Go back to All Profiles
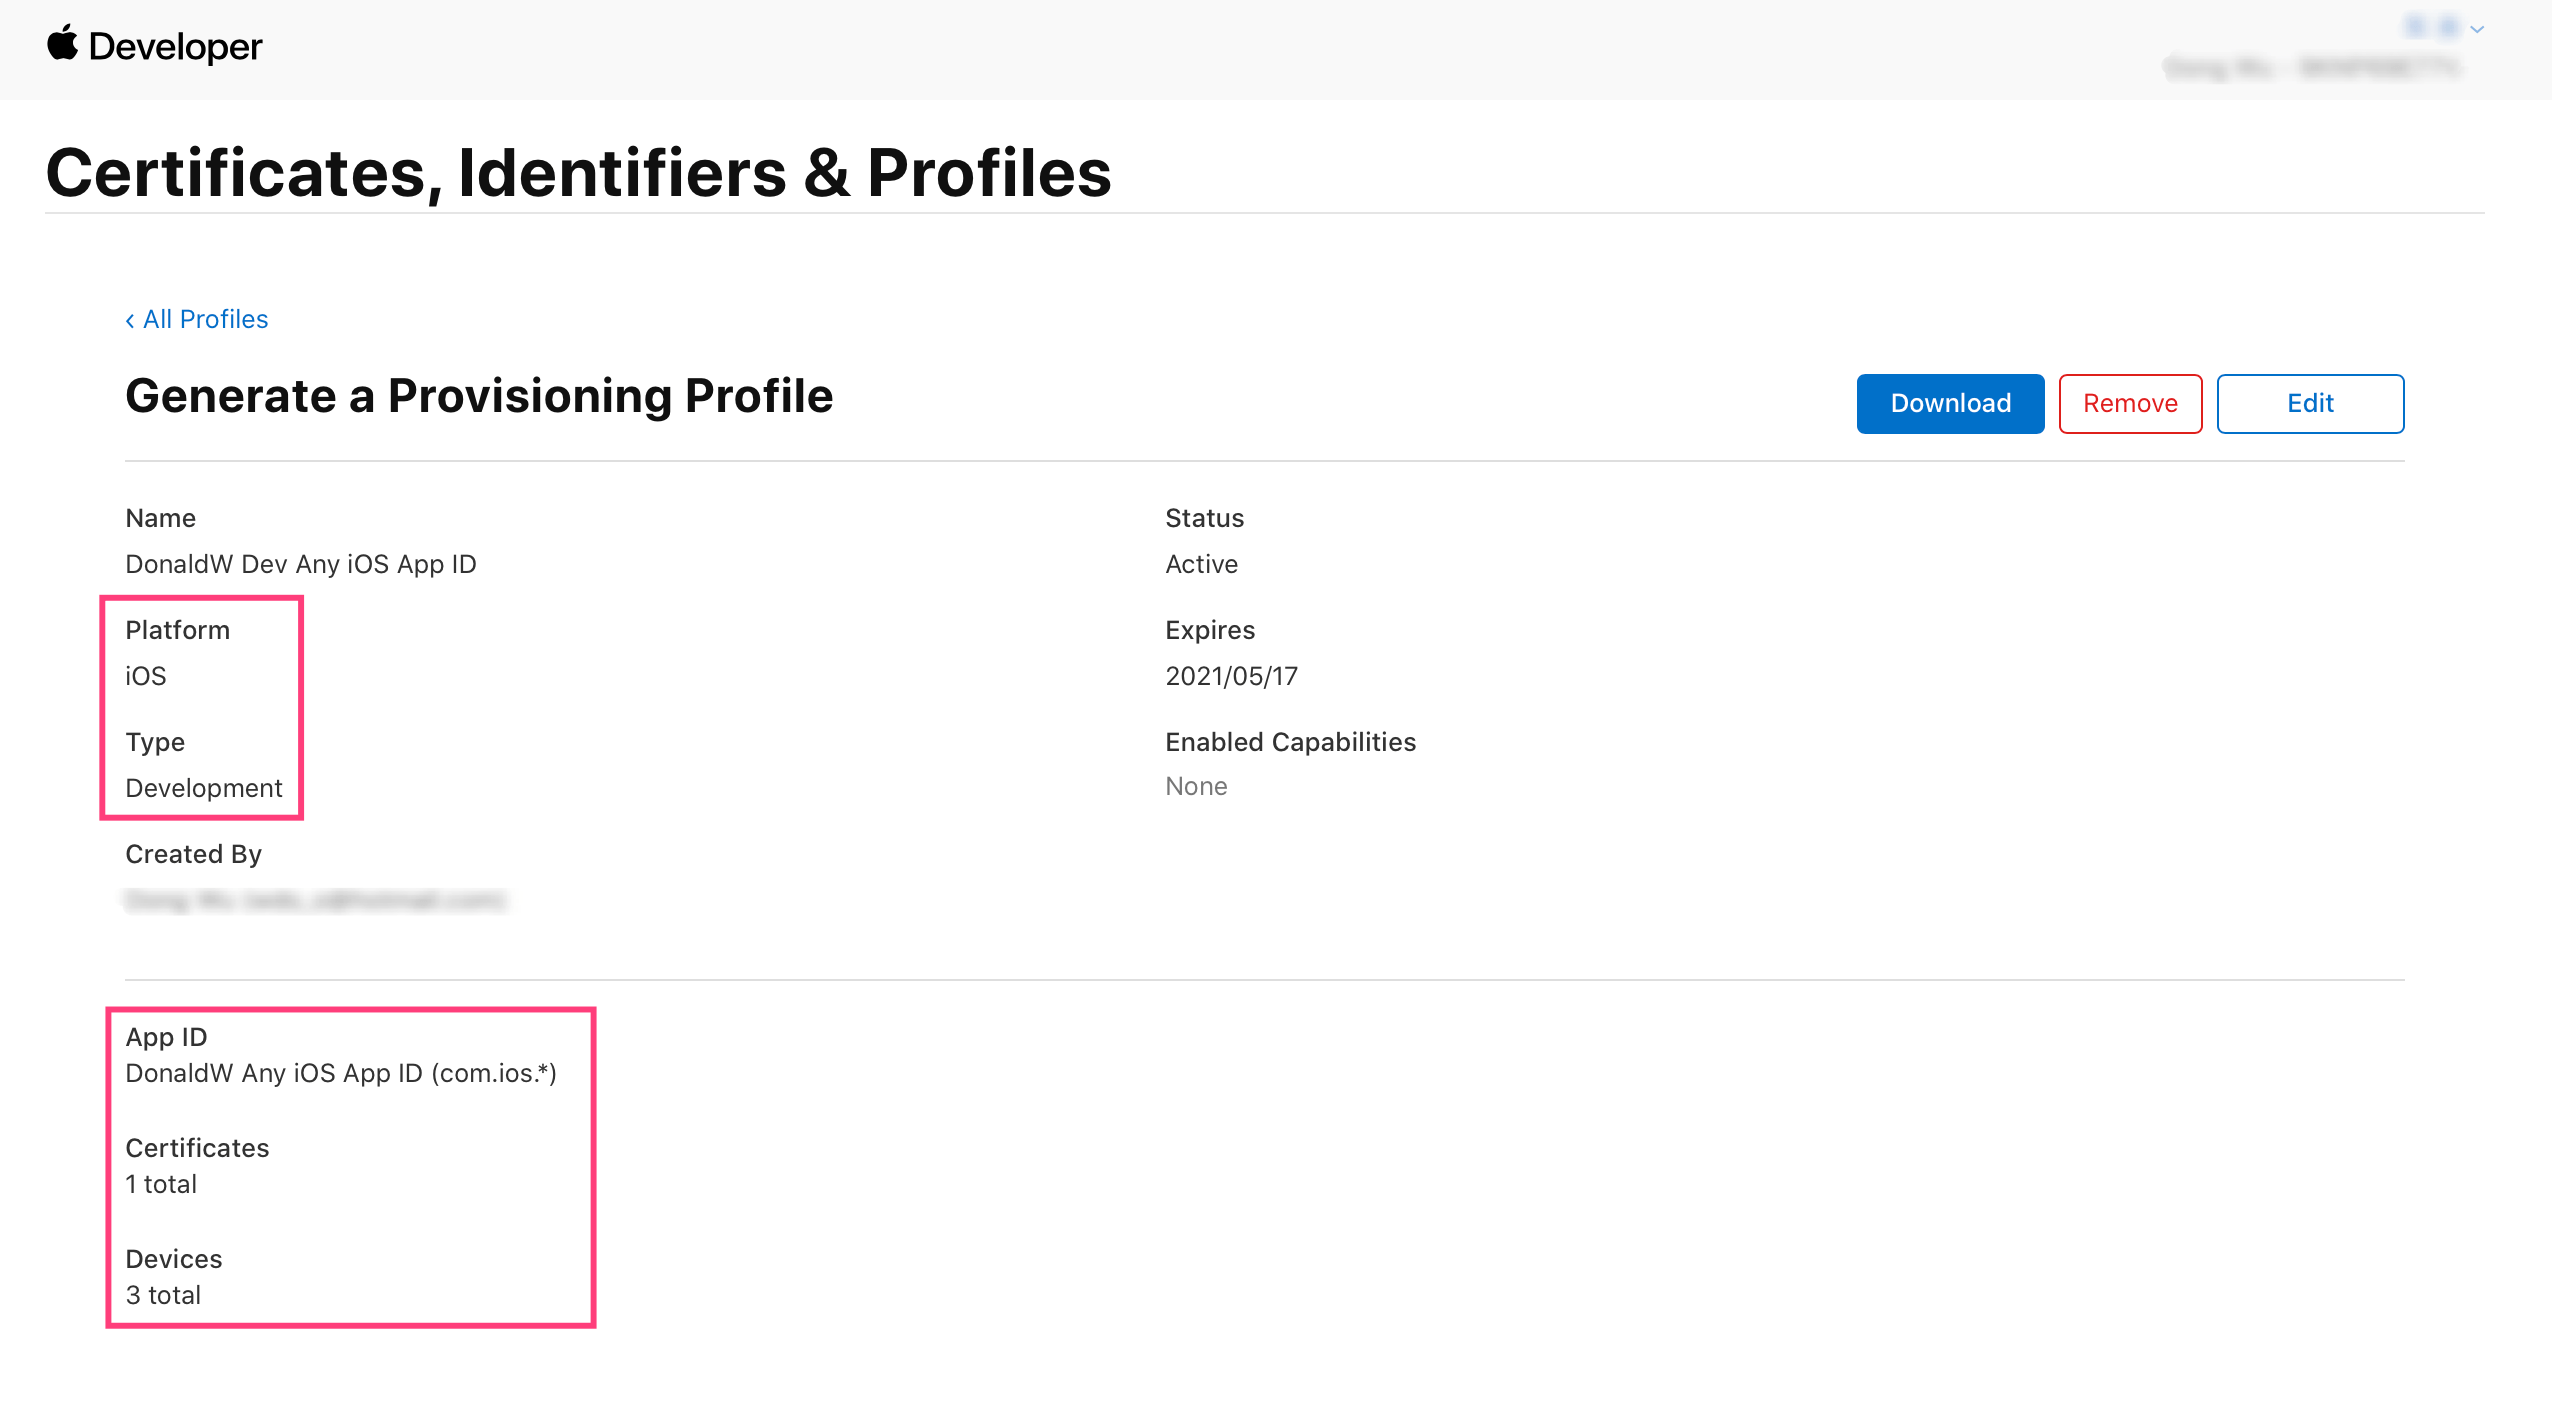The image size is (2552, 1412). (205, 319)
